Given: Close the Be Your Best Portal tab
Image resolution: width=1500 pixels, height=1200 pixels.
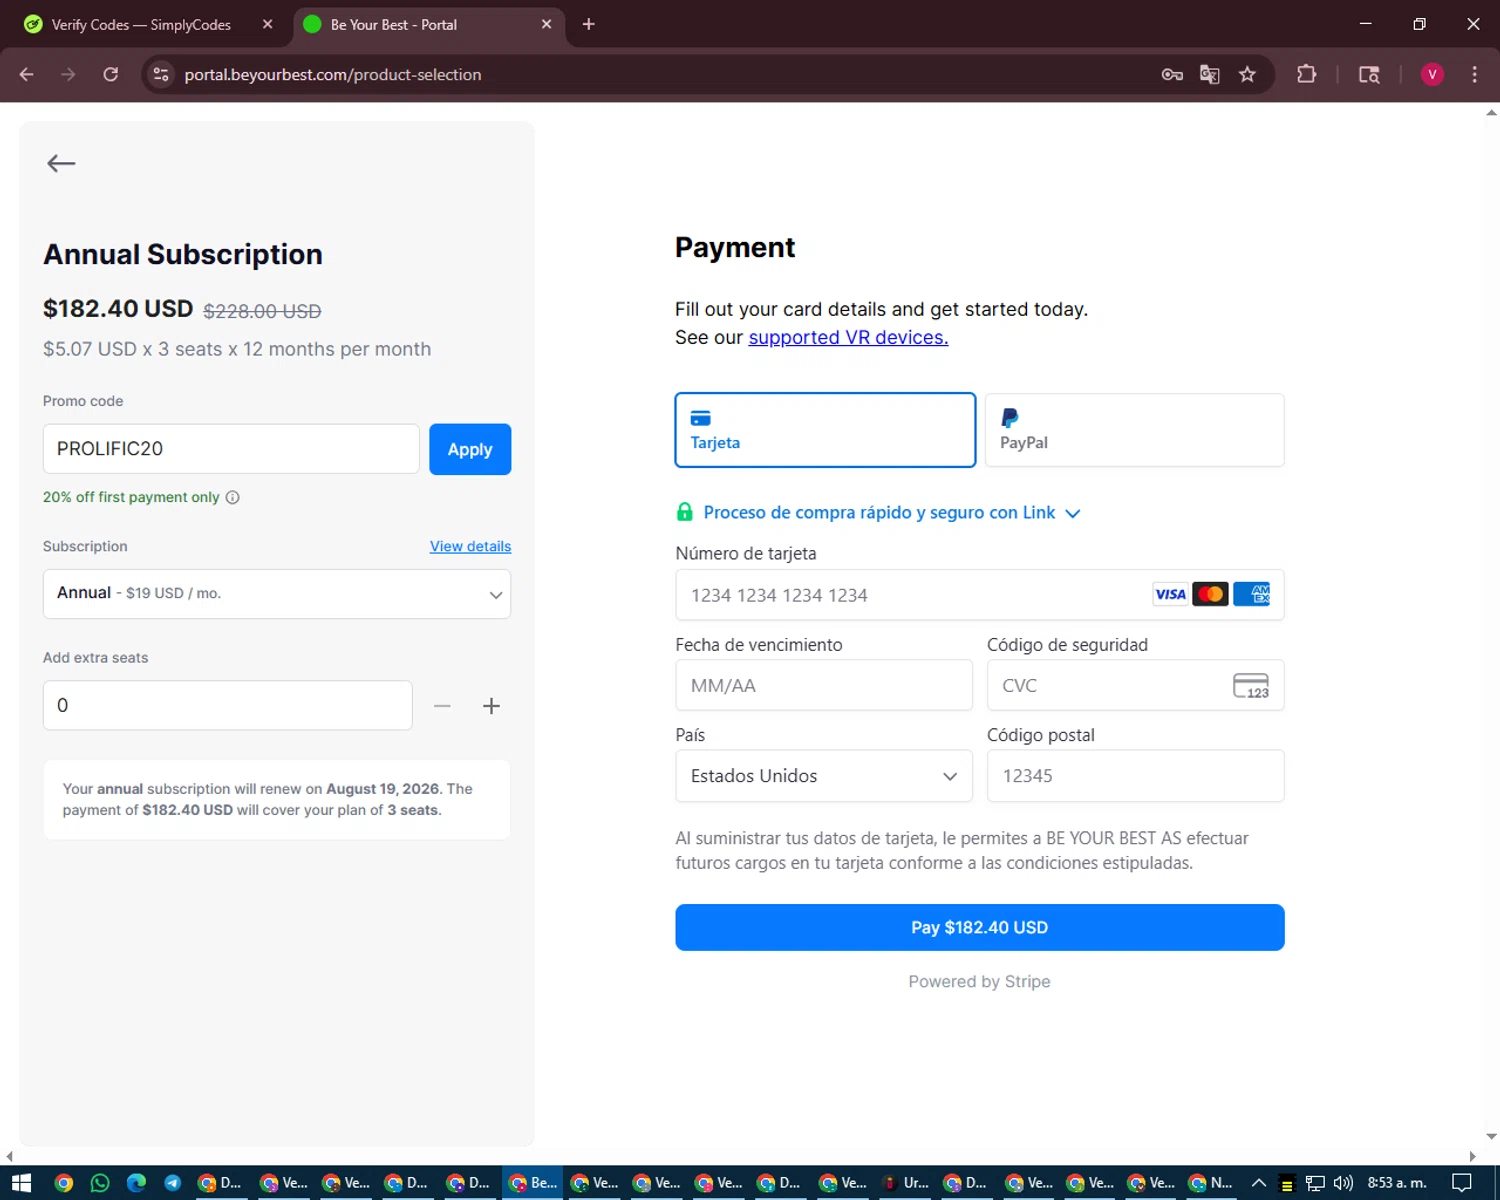Looking at the screenshot, I should [546, 24].
